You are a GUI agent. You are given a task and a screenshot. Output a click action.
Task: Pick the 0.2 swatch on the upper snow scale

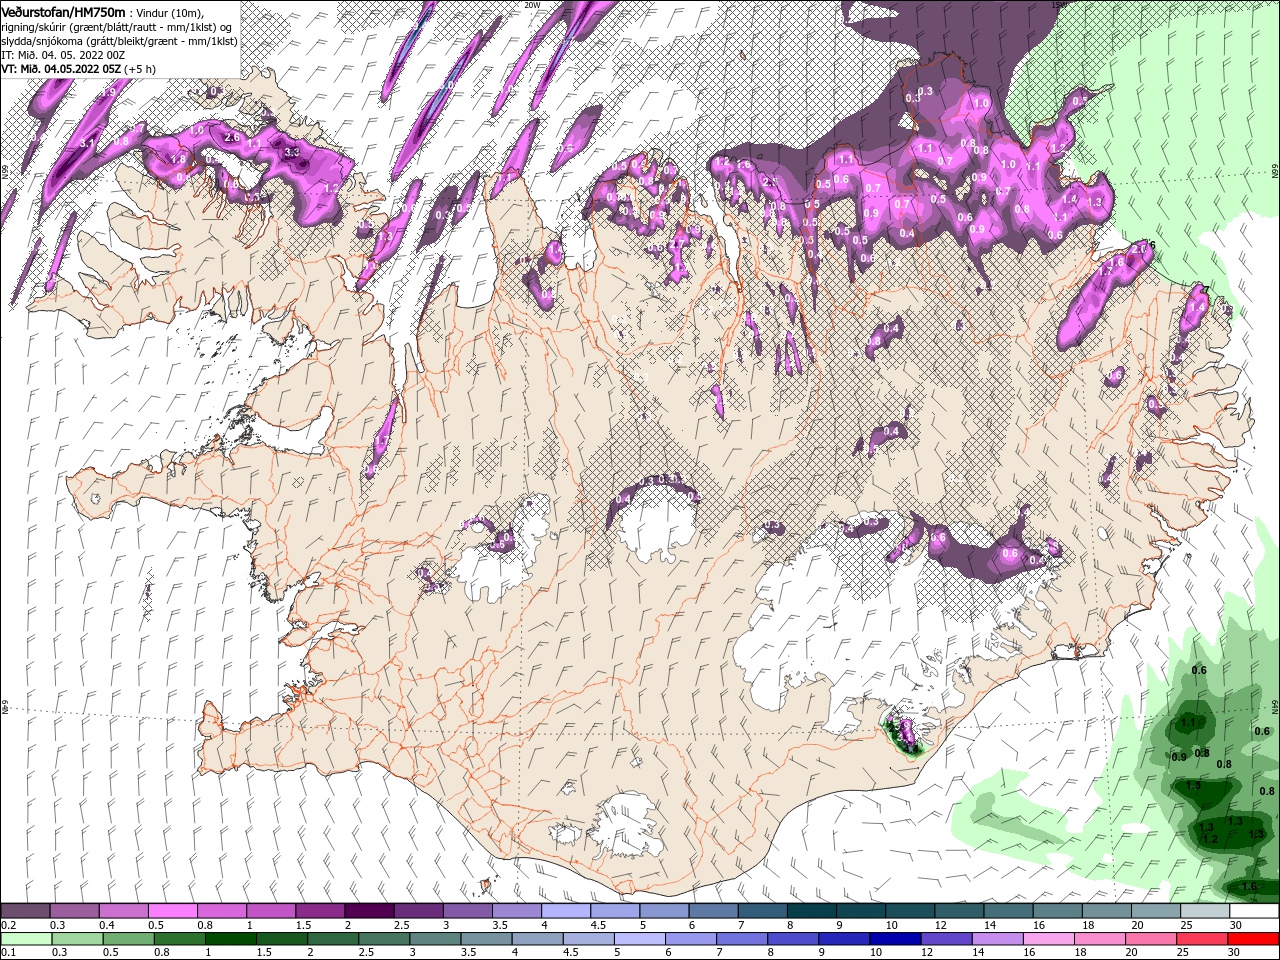pyautogui.click(x=25, y=911)
